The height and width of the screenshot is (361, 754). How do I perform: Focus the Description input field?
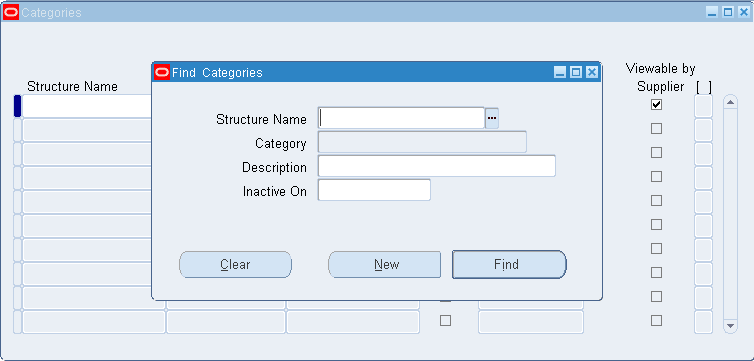437,166
